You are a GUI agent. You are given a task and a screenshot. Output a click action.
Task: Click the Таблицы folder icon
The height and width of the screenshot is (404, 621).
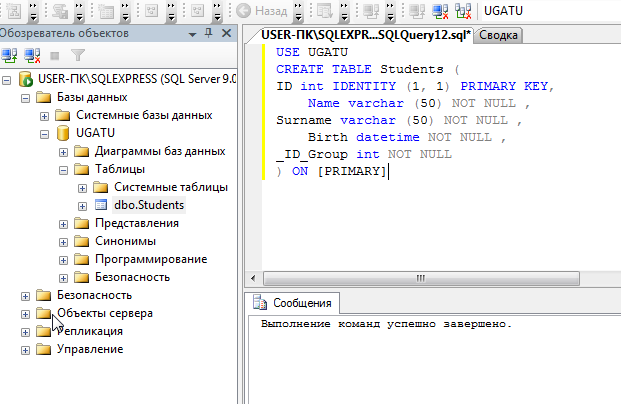coord(82,169)
